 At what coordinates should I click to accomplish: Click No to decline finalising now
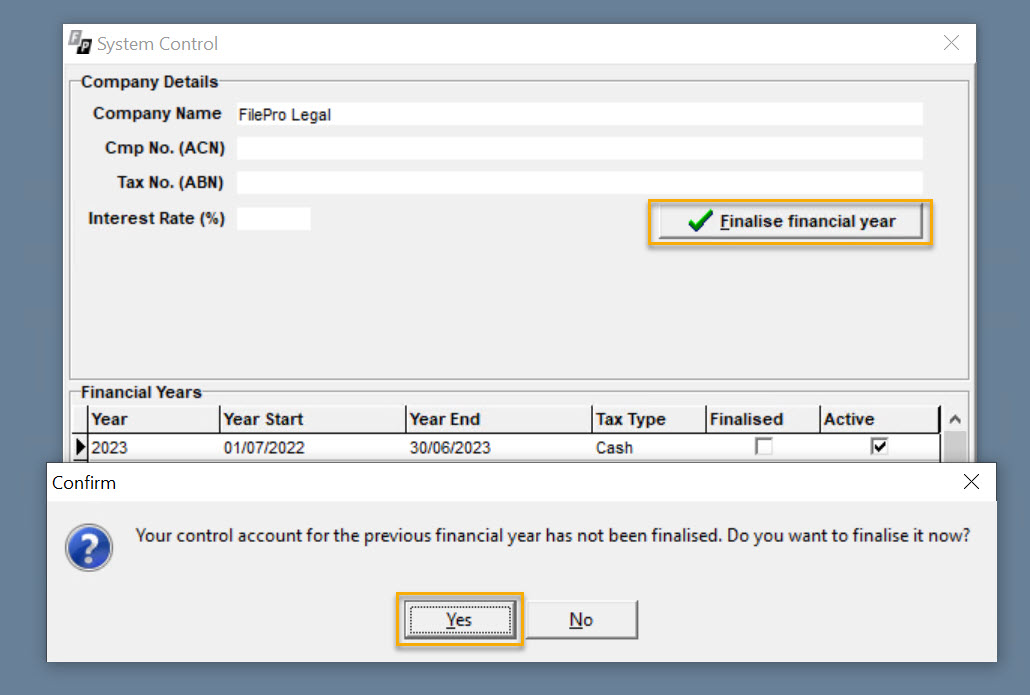point(581,619)
